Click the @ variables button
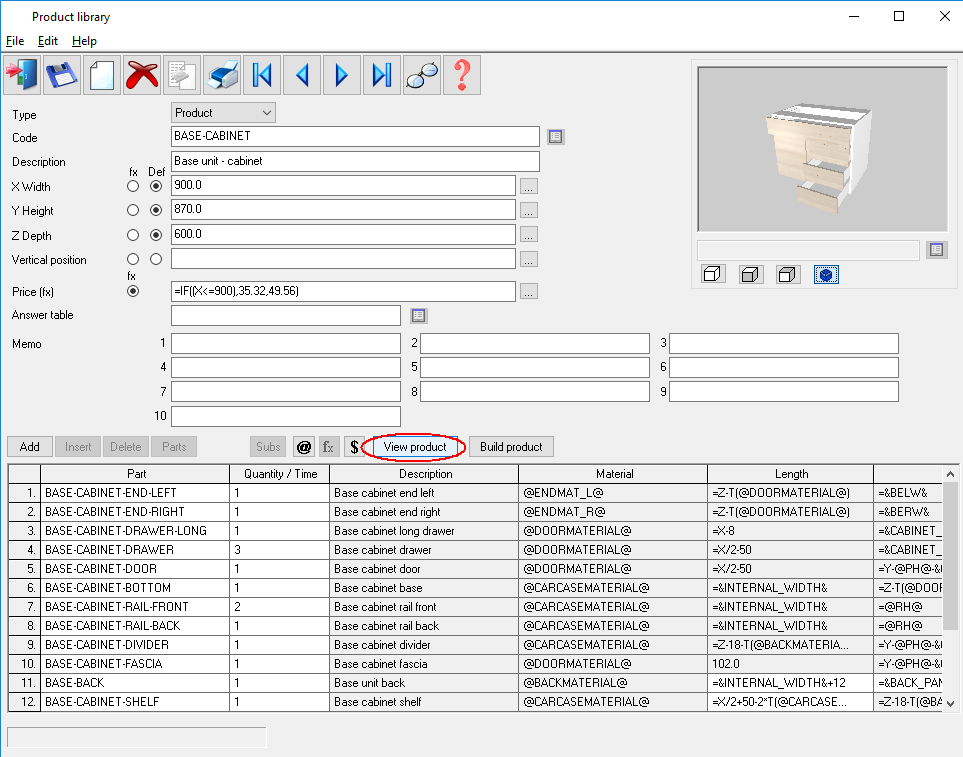Screen dimensions: 963x757 304,447
